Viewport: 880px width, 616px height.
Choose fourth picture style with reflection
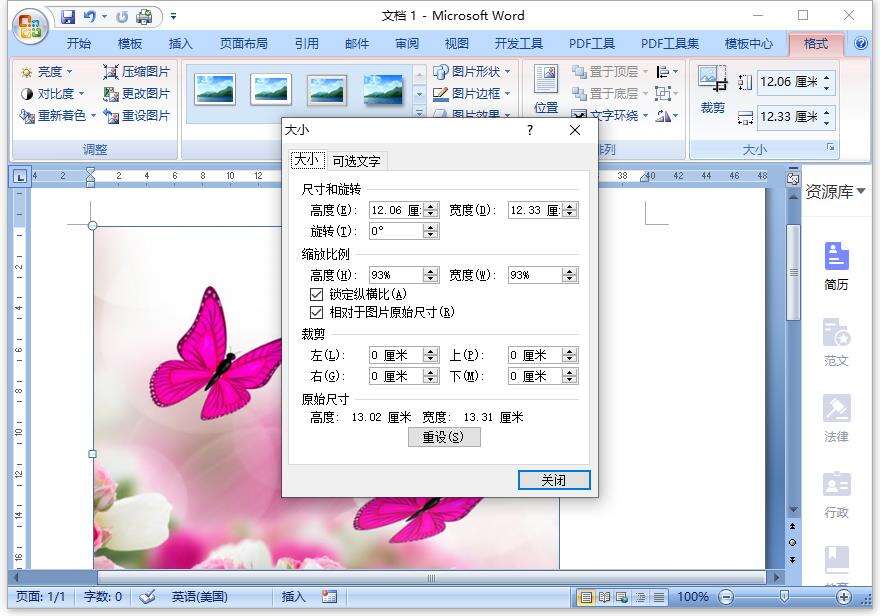coord(383,89)
